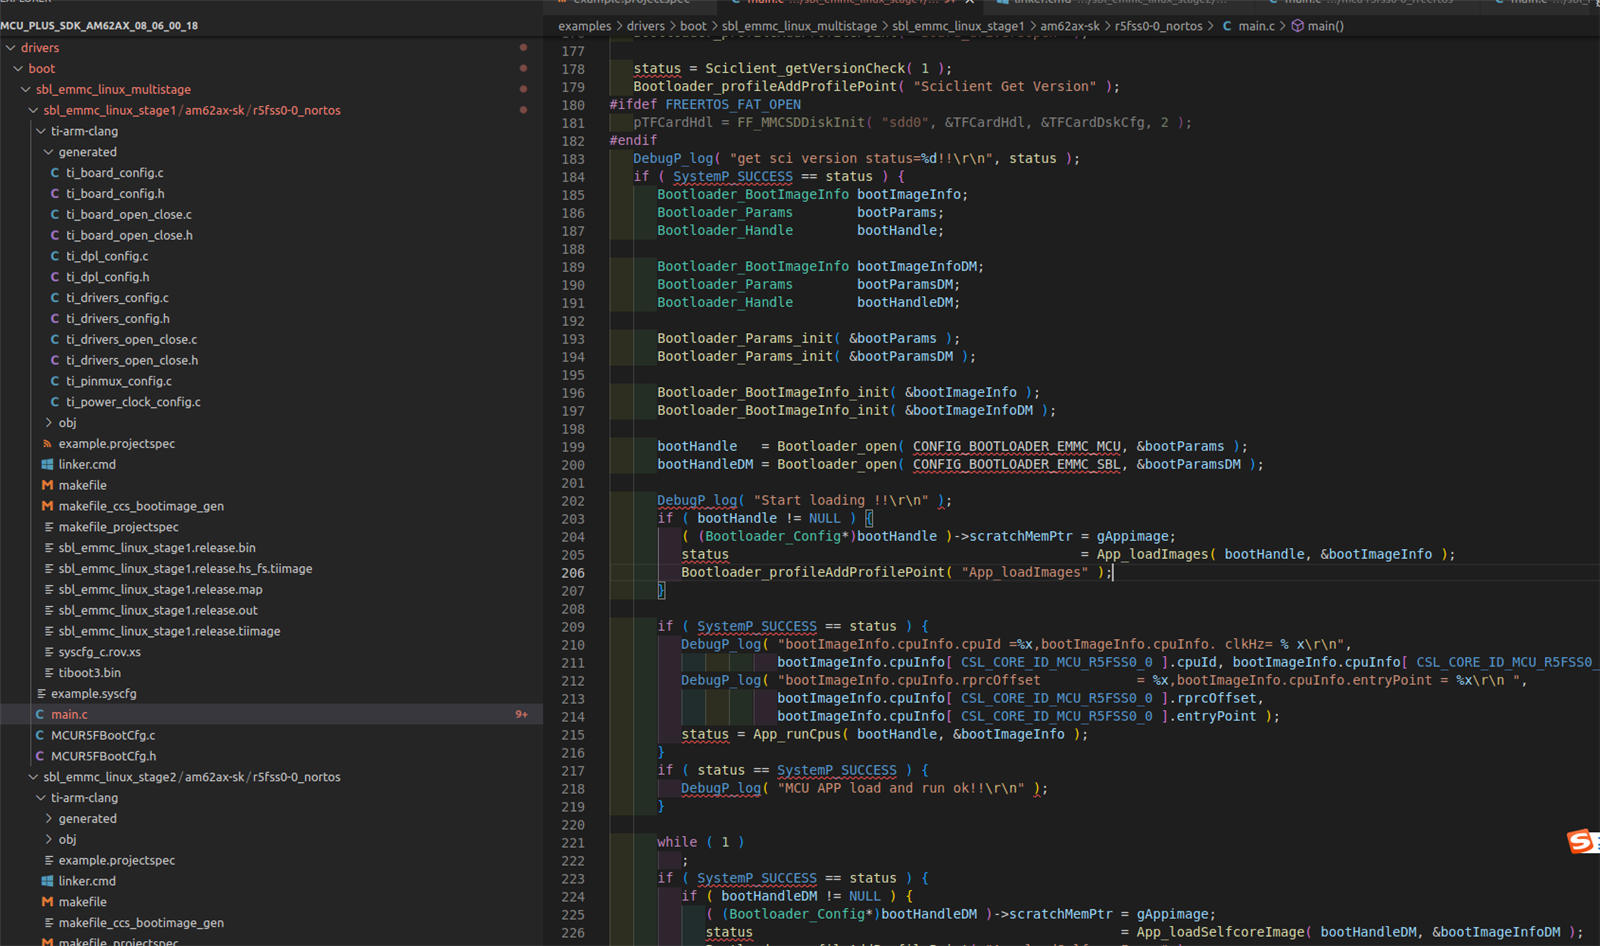The height and width of the screenshot is (946, 1600).
Task: Click the C icon of MCUR5FBootCfg.c
Action: coord(40,736)
